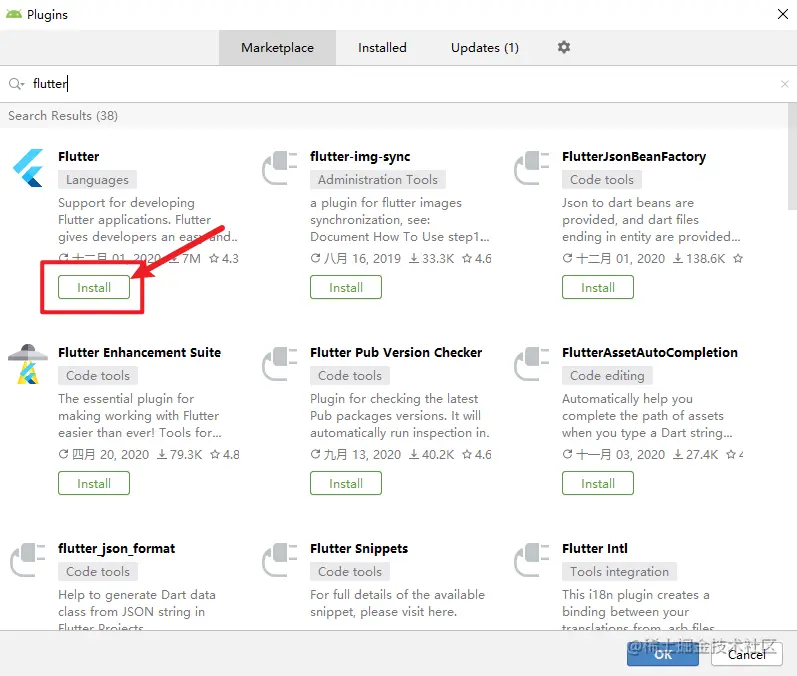Click Code tools tag under Pub Version Checker

(x=350, y=376)
